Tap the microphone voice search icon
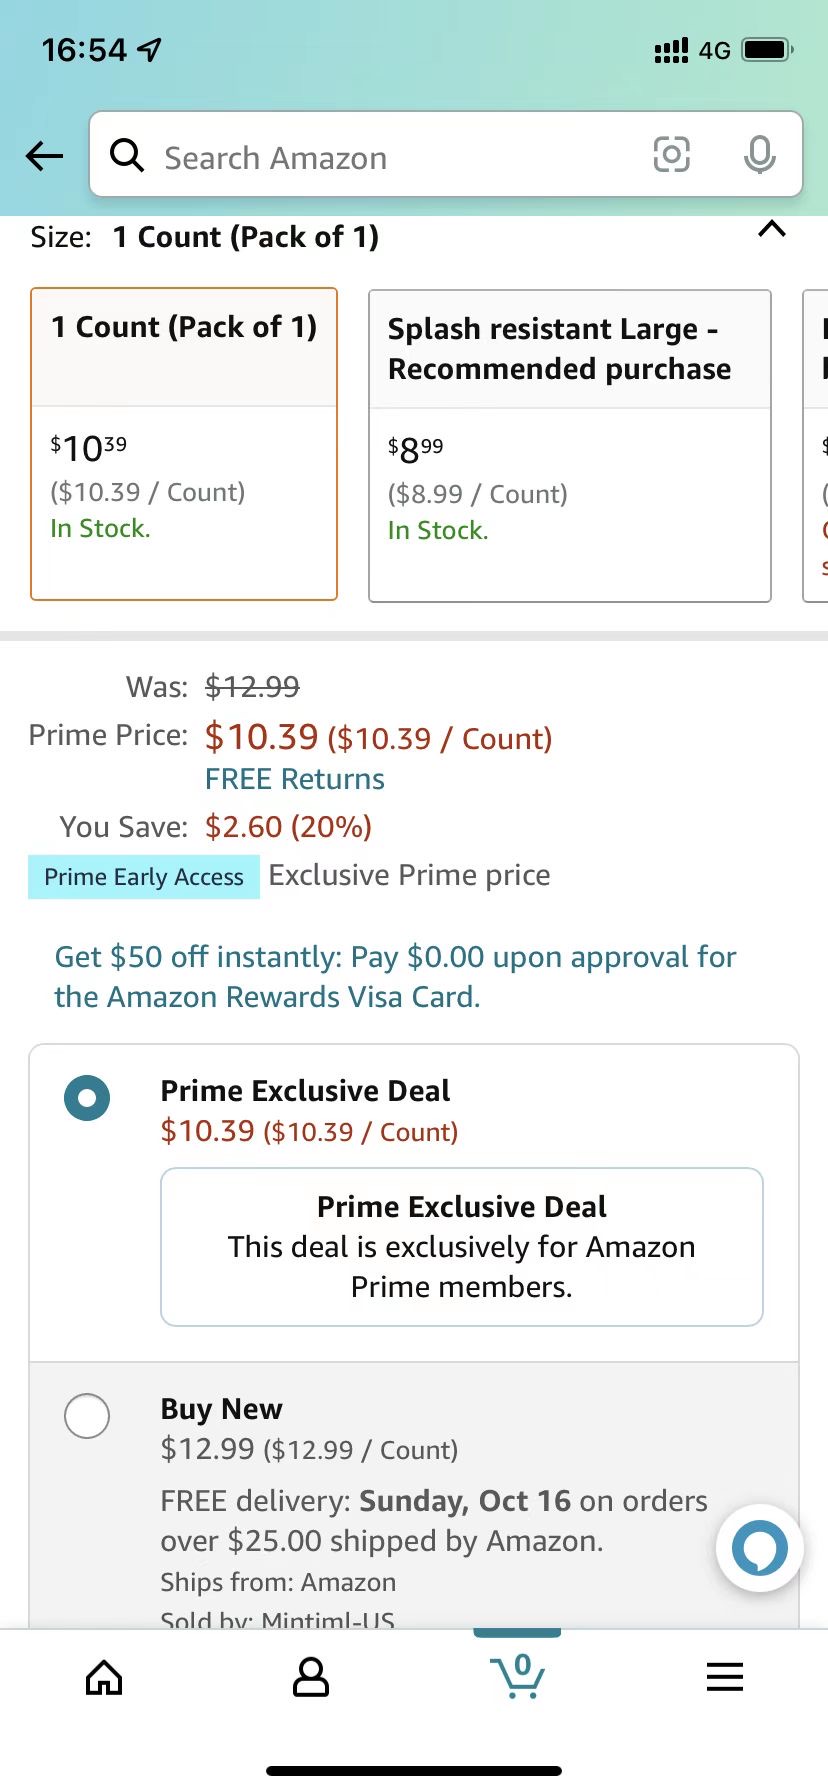The height and width of the screenshot is (1792, 828). (760, 154)
